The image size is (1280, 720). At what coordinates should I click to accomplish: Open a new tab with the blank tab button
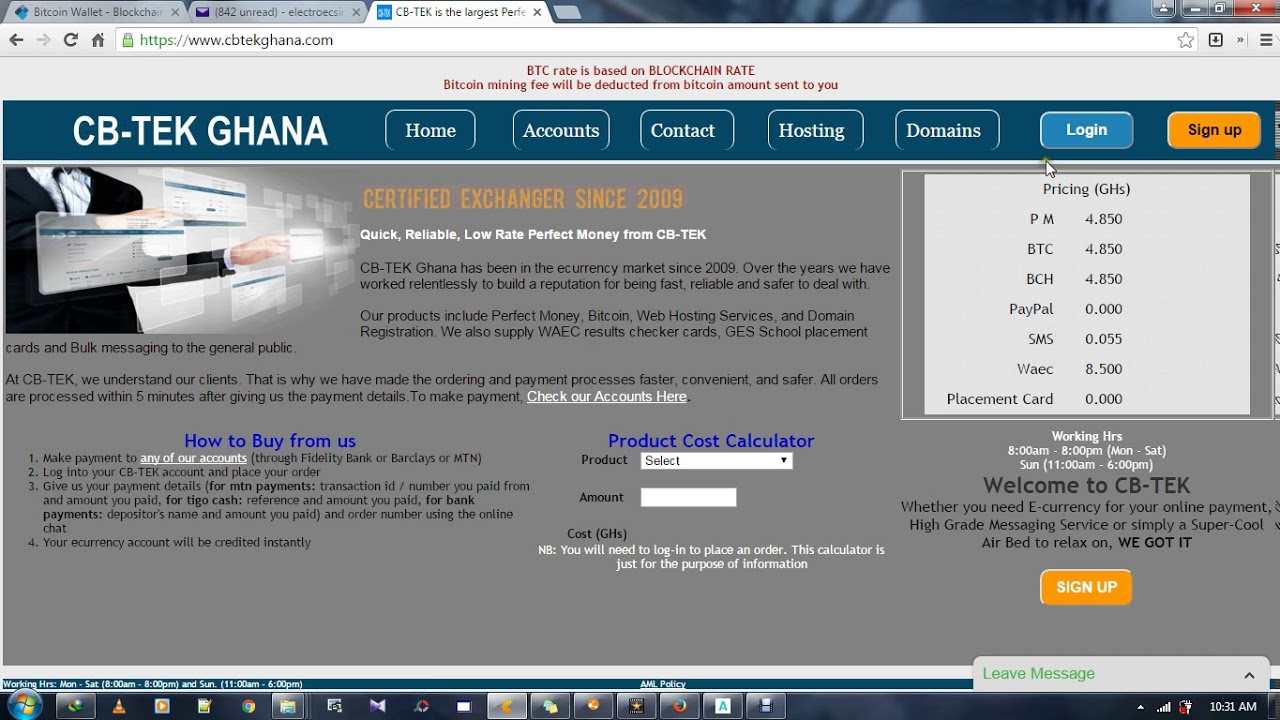(x=566, y=13)
